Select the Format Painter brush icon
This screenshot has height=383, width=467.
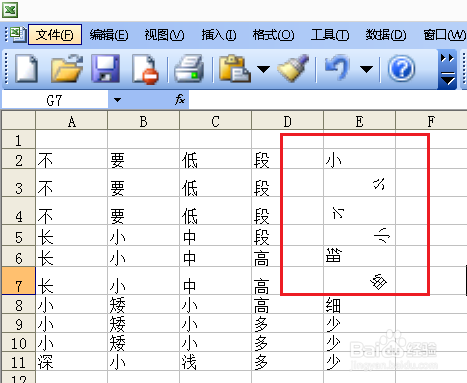tap(293, 68)
